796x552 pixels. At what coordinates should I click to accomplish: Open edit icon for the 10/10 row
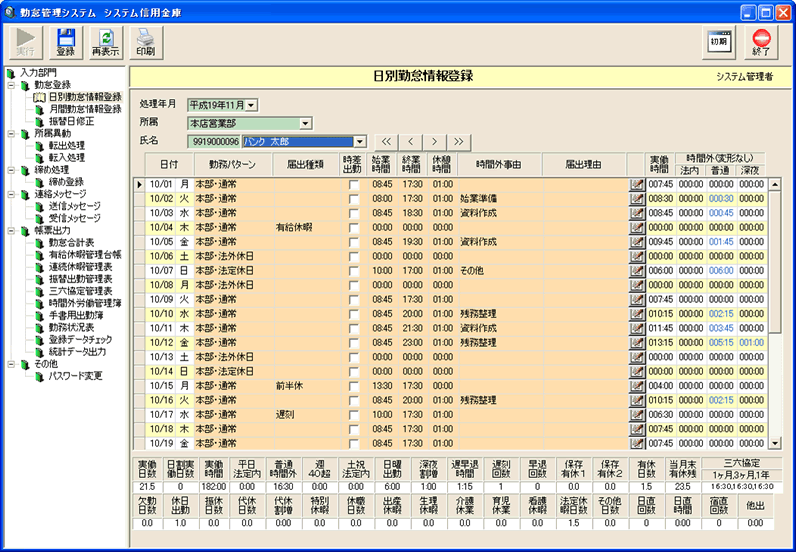coord(636,314)
